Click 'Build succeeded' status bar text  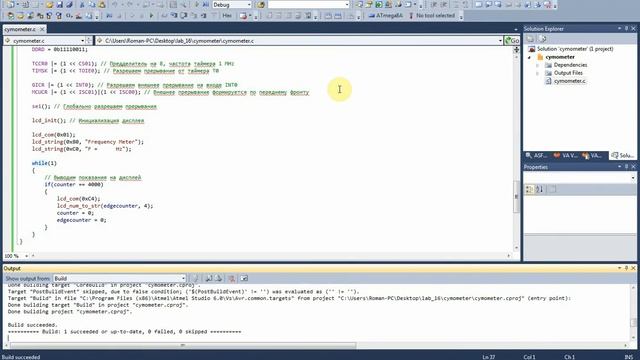pyautogui.click(x=21, y=357)
